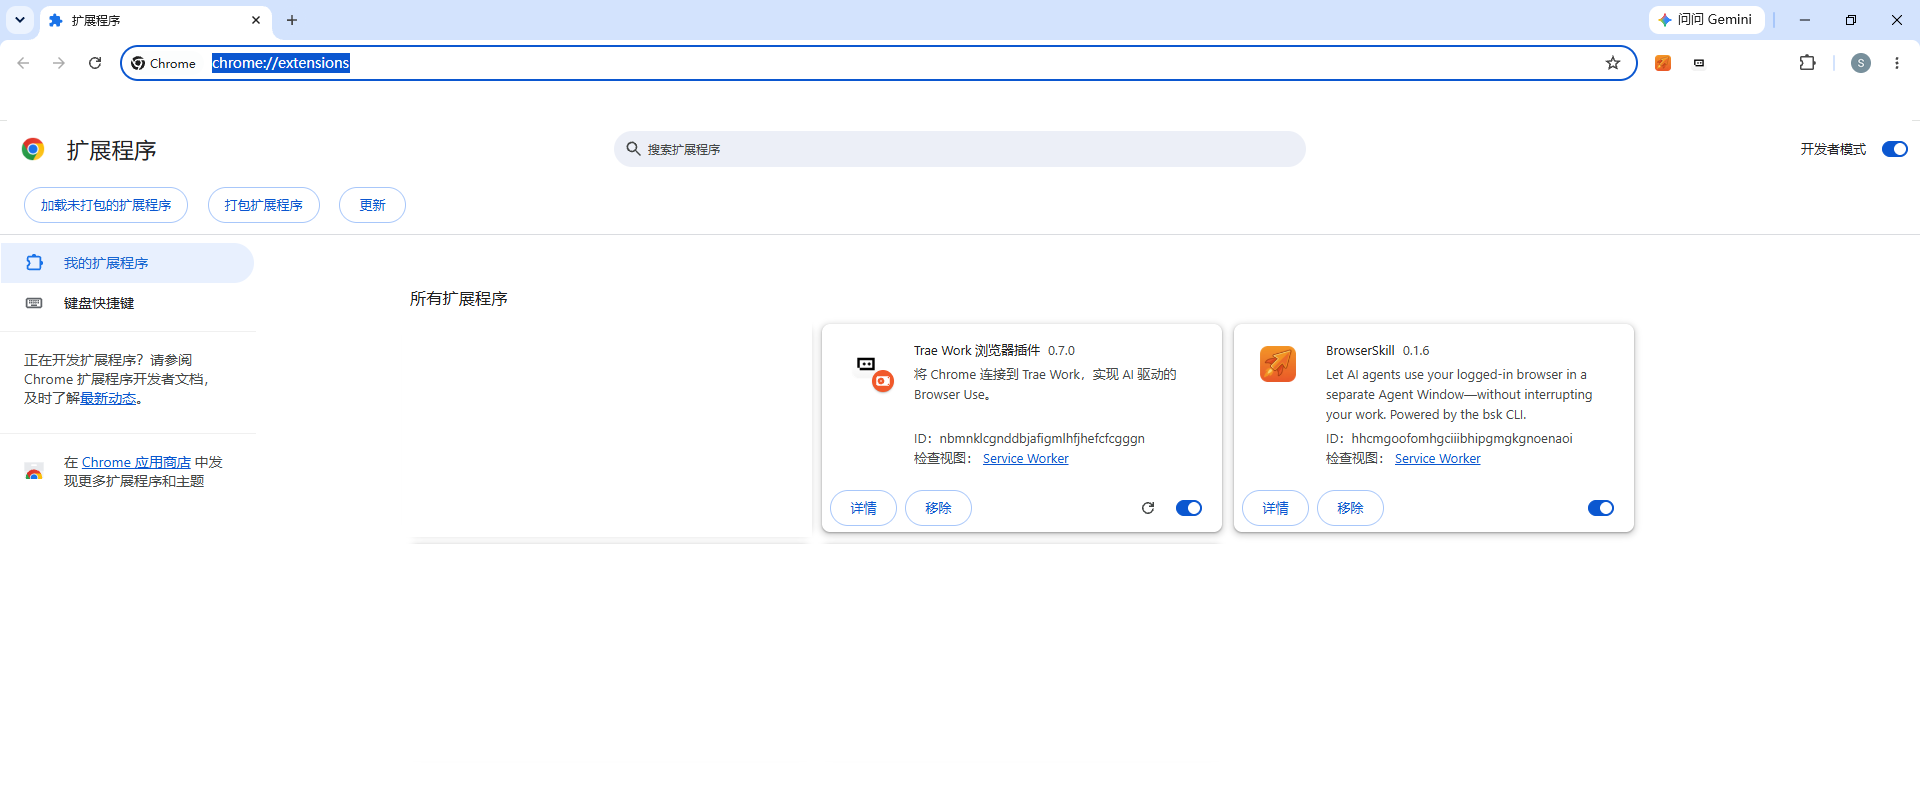The image size is (1920, 797).
Task: Inspect Trae Work Service Worker link
Action: [1025, 459]
